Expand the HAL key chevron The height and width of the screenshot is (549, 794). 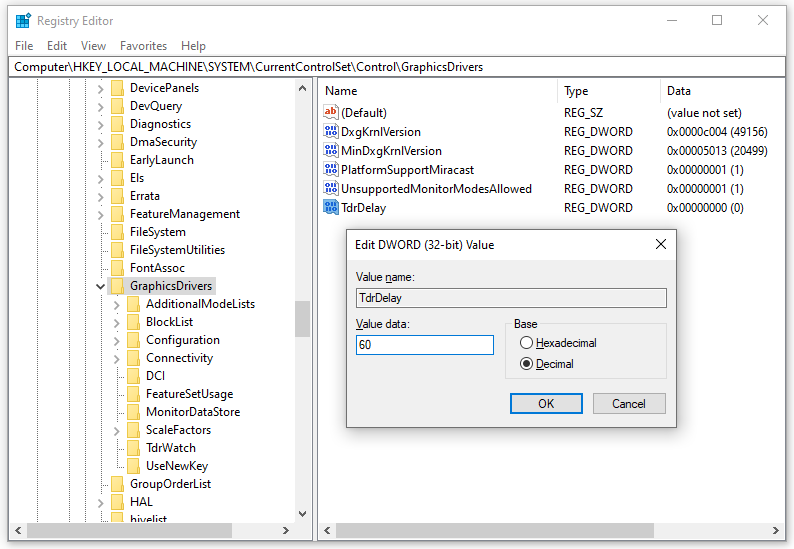point(100,502)
